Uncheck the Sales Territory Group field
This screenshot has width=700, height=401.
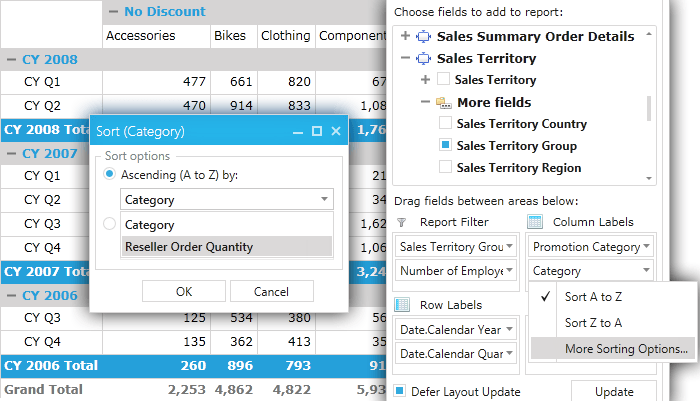click(443, 146)
